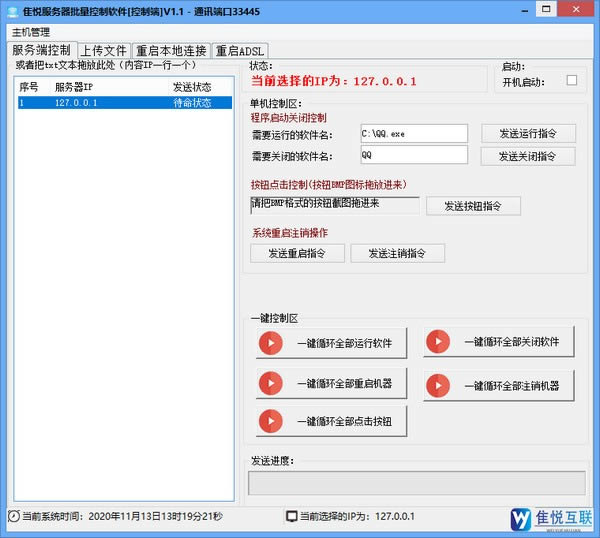Enable the 开机启动 checkbox
600x538 pixels.
coord(572,80)
